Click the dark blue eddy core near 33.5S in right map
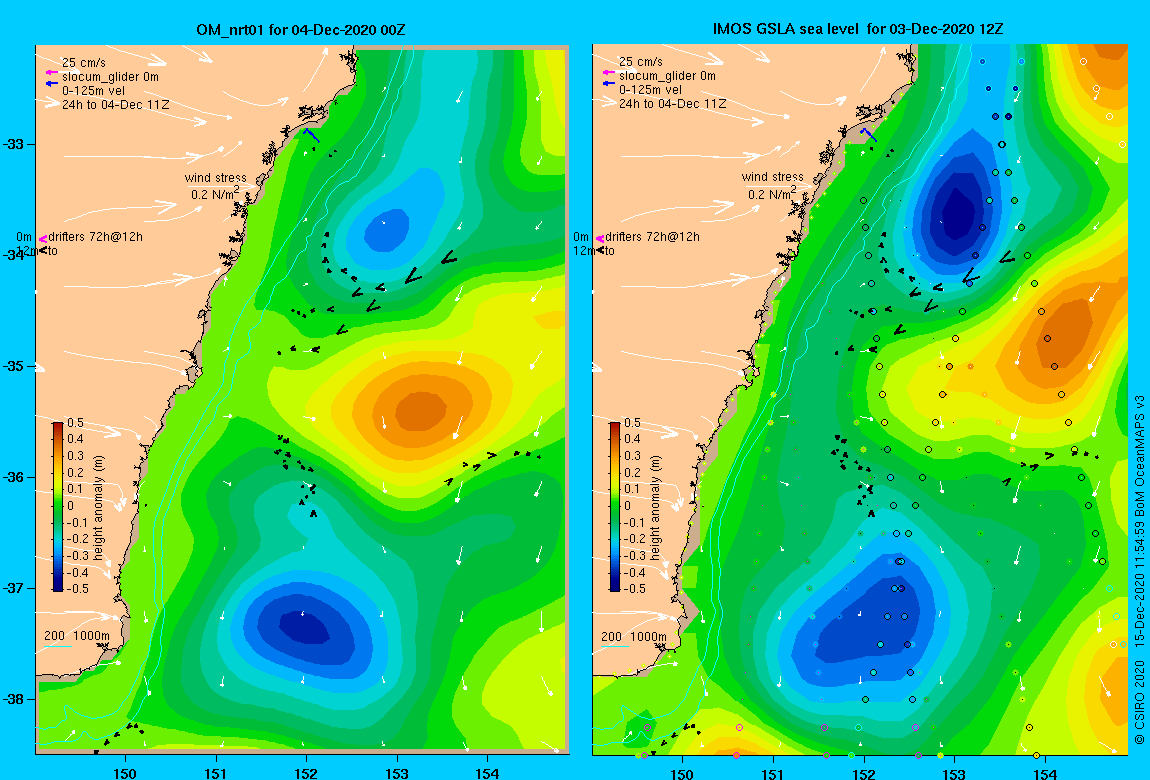The image size is (1150, 780). point(958,213)
